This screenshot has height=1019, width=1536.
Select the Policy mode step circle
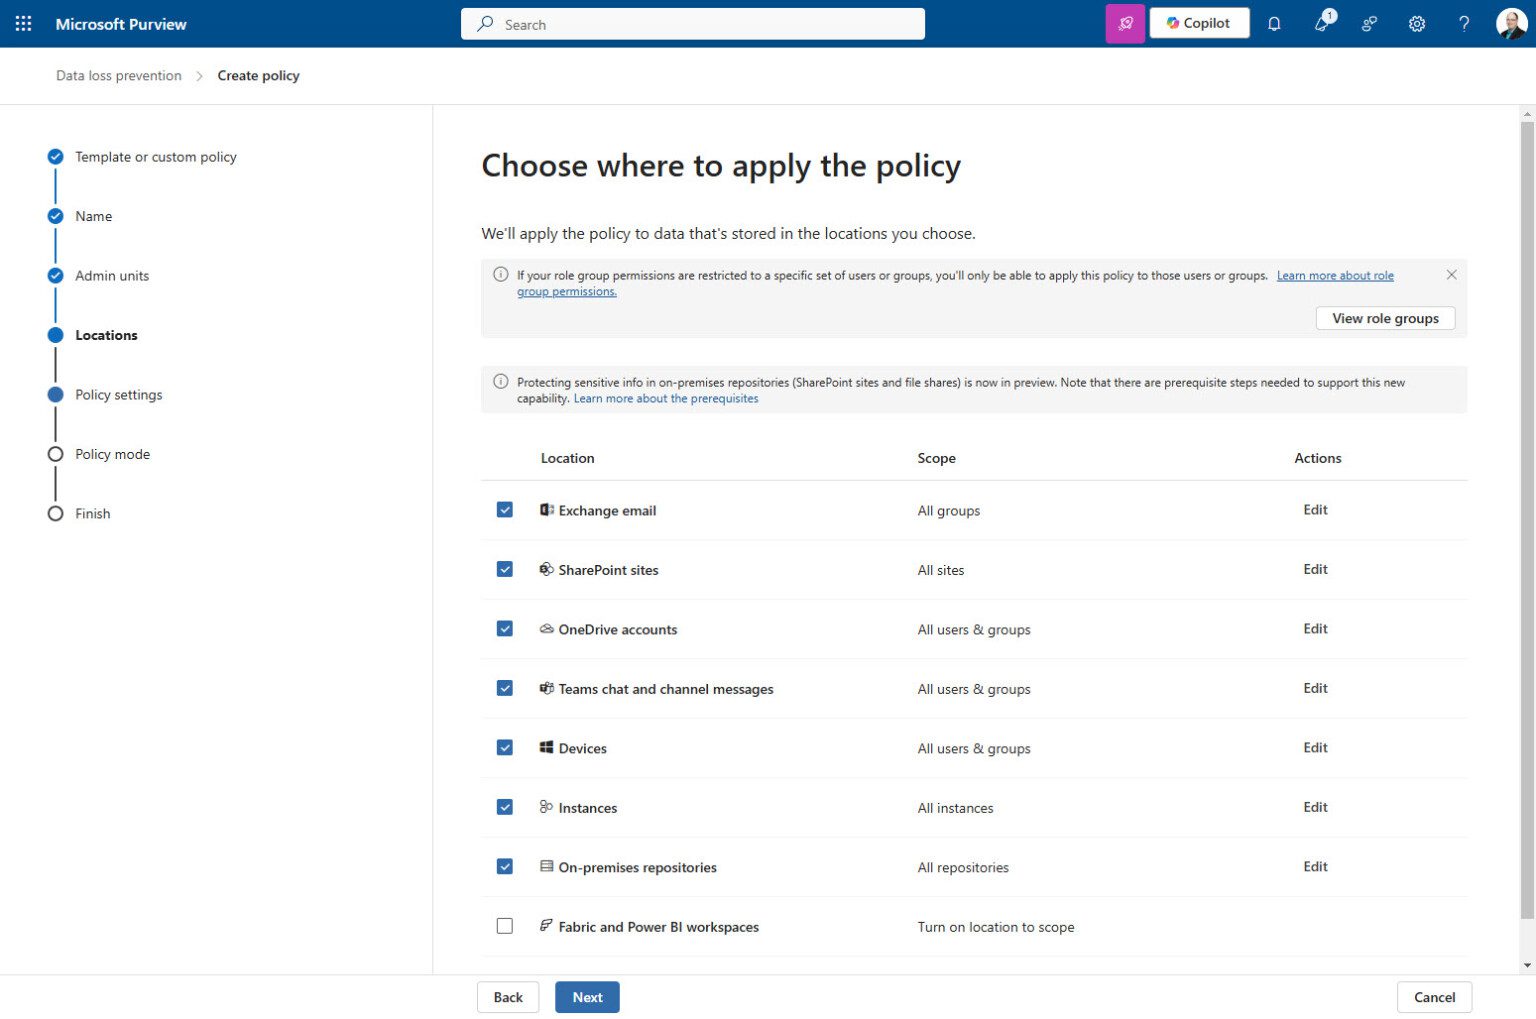click(55, 453)
